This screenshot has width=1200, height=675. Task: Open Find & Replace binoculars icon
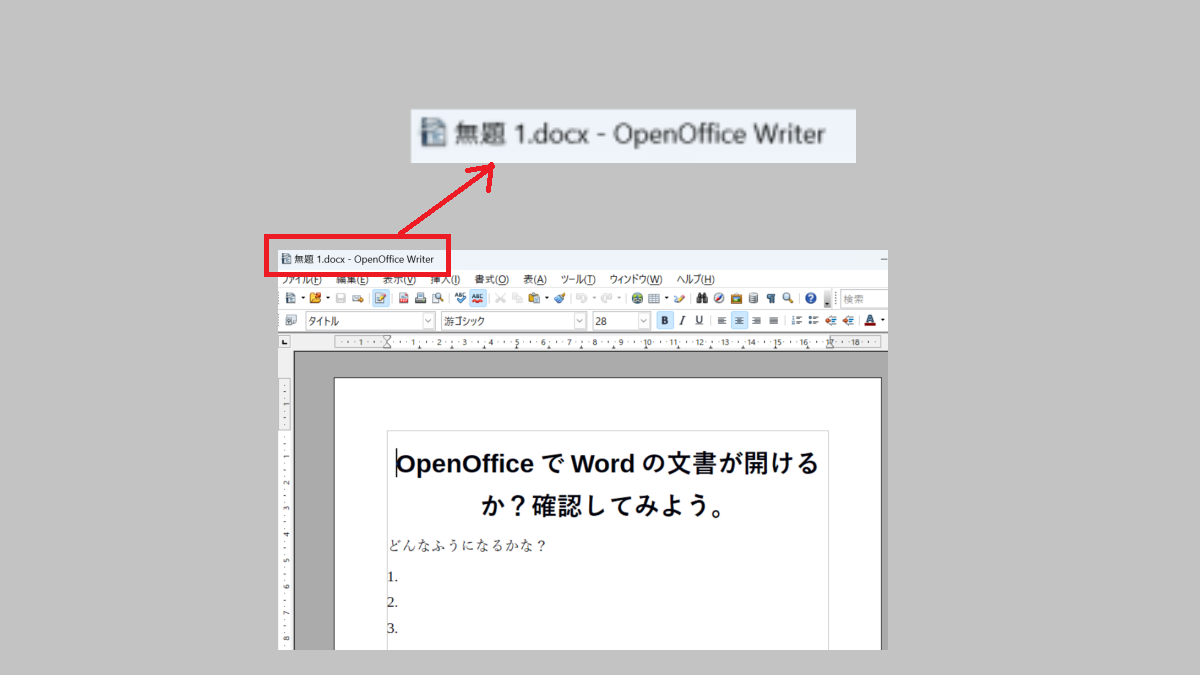click(x=702, y=298)
